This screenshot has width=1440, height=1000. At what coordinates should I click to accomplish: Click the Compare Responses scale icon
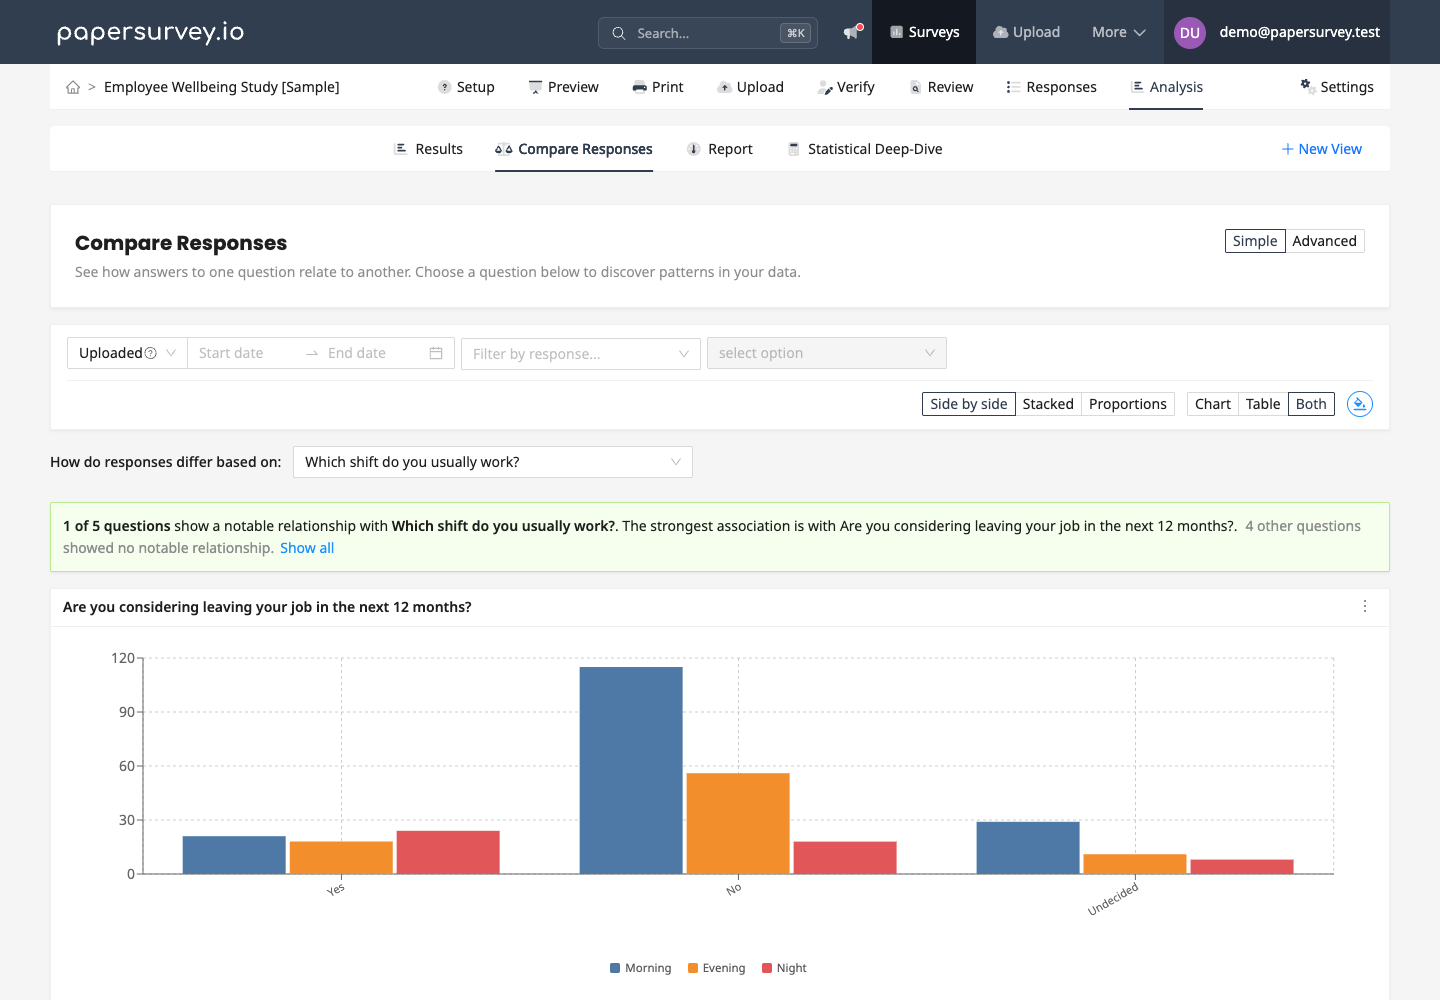click(x=503, y=149)
